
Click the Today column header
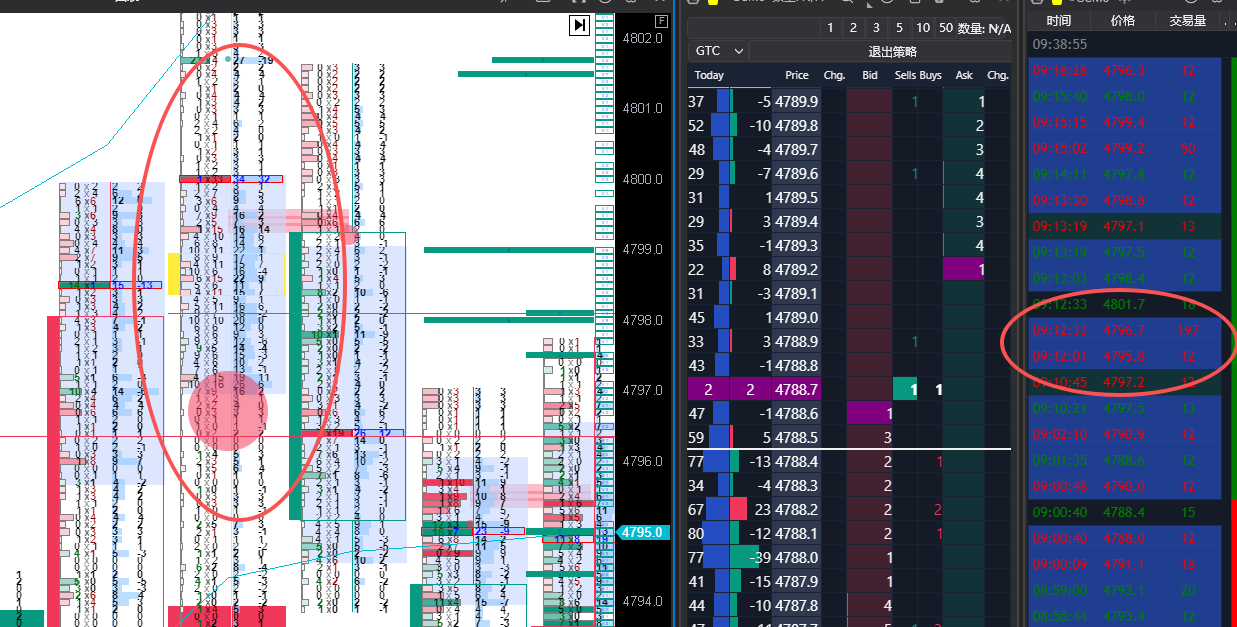pyautogui.click(x=709, y=75)
